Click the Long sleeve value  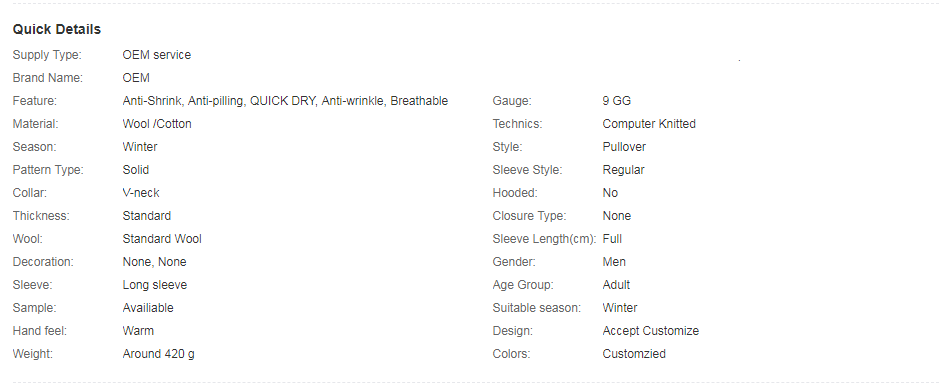coord(154,285)
